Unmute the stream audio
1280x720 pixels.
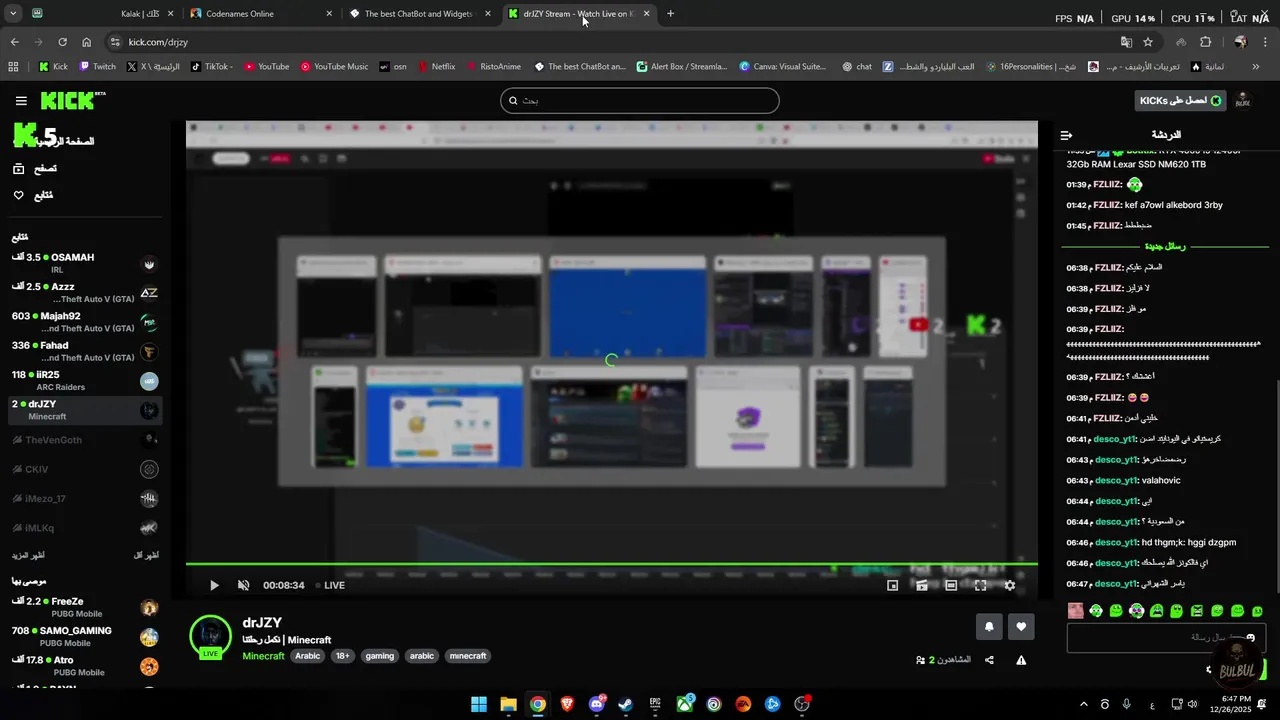[x=243, y=585]
